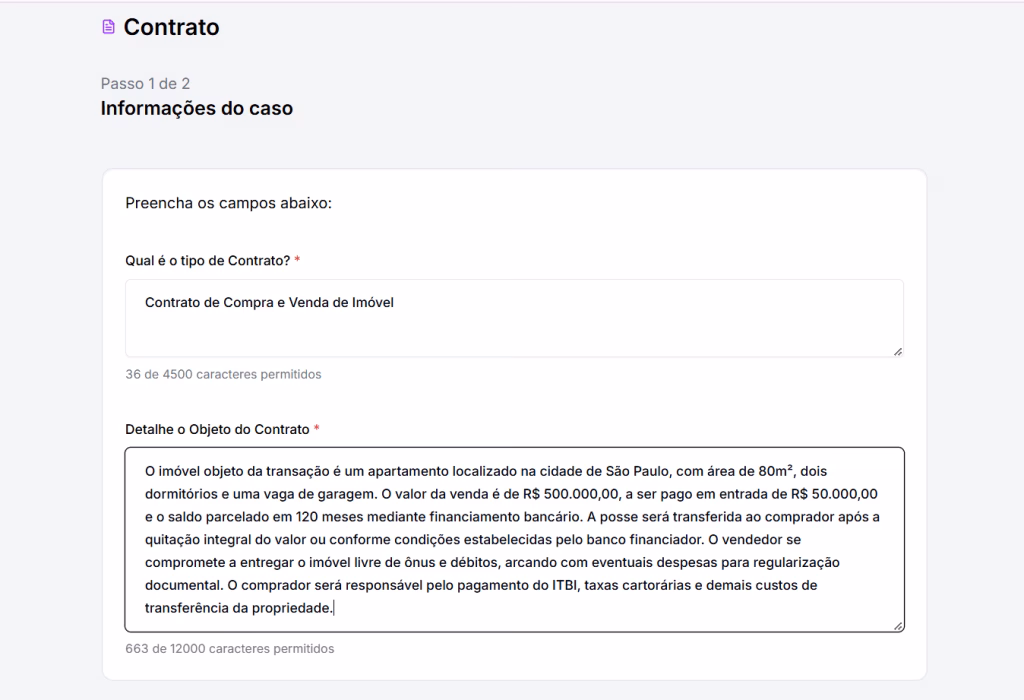Click the resize handle of contract object textarea
This screenshot has width=1024, height=700.
click(x=898, y=626)
